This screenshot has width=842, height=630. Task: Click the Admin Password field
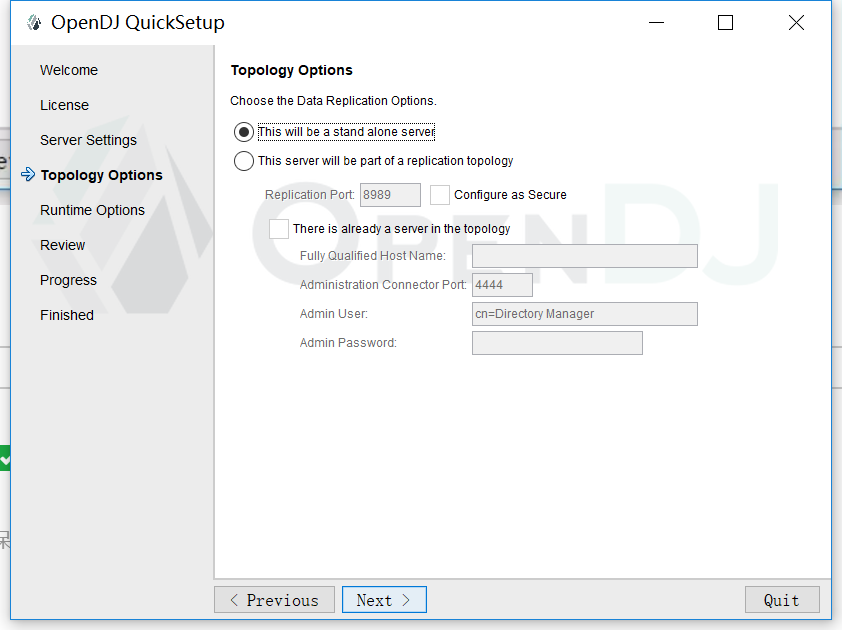pos(557,343)
